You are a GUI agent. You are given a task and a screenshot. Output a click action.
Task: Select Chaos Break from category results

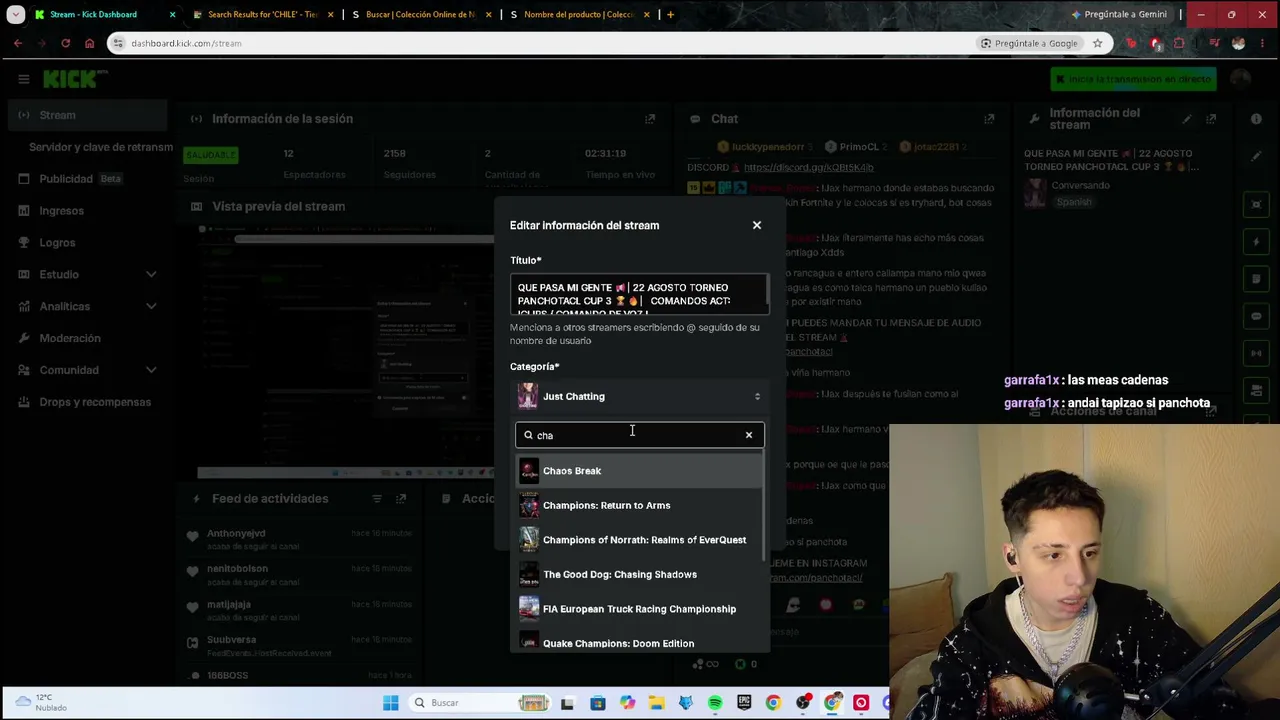pyautogui.click(x=640, y=471)
